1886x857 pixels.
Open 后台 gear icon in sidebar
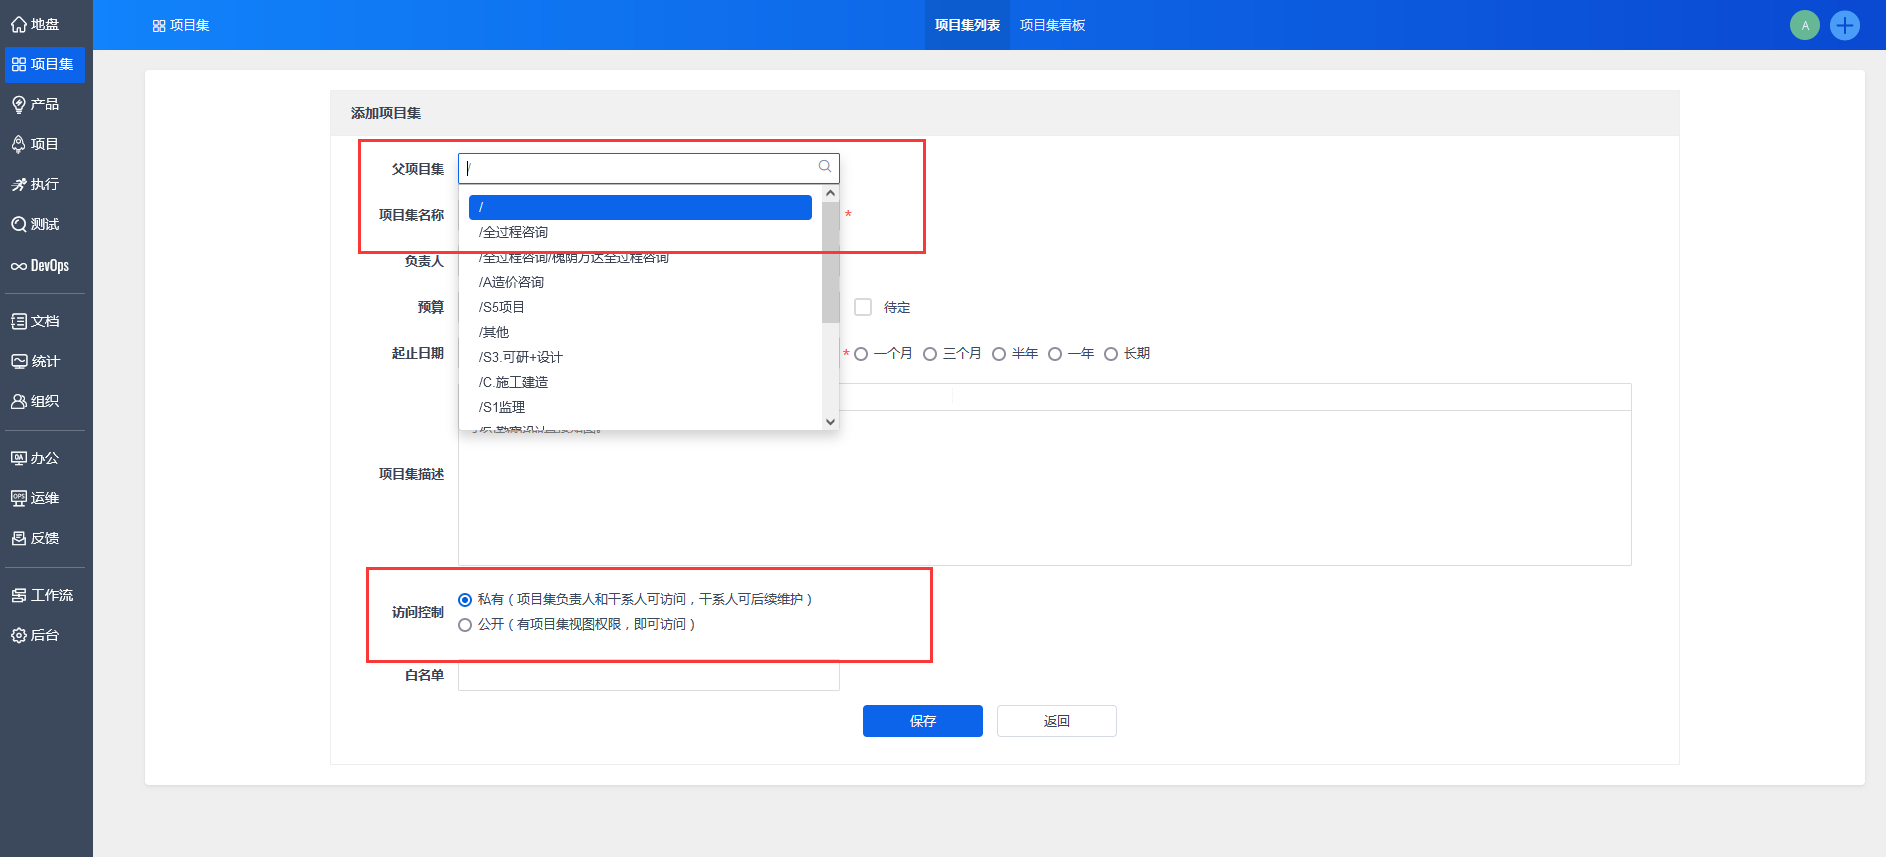coord(19,635)
